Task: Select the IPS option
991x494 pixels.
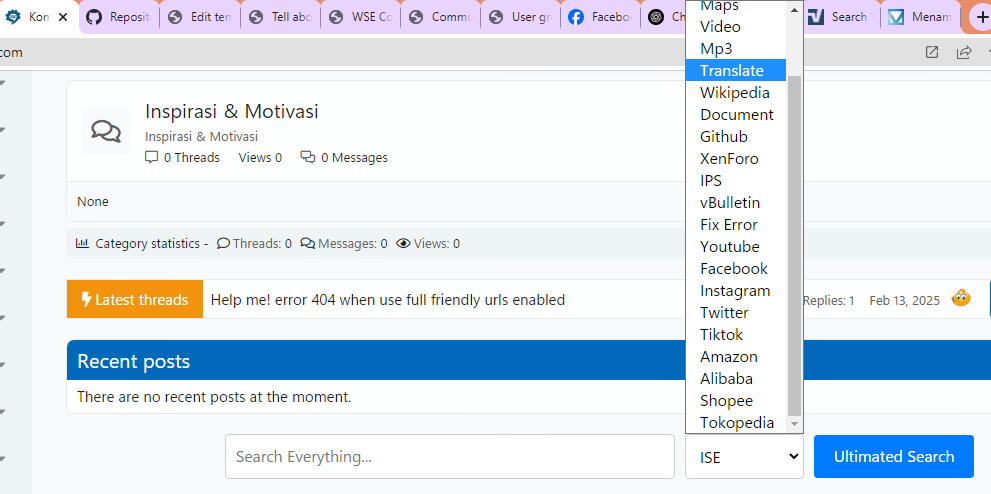Action: coord(736,181)
